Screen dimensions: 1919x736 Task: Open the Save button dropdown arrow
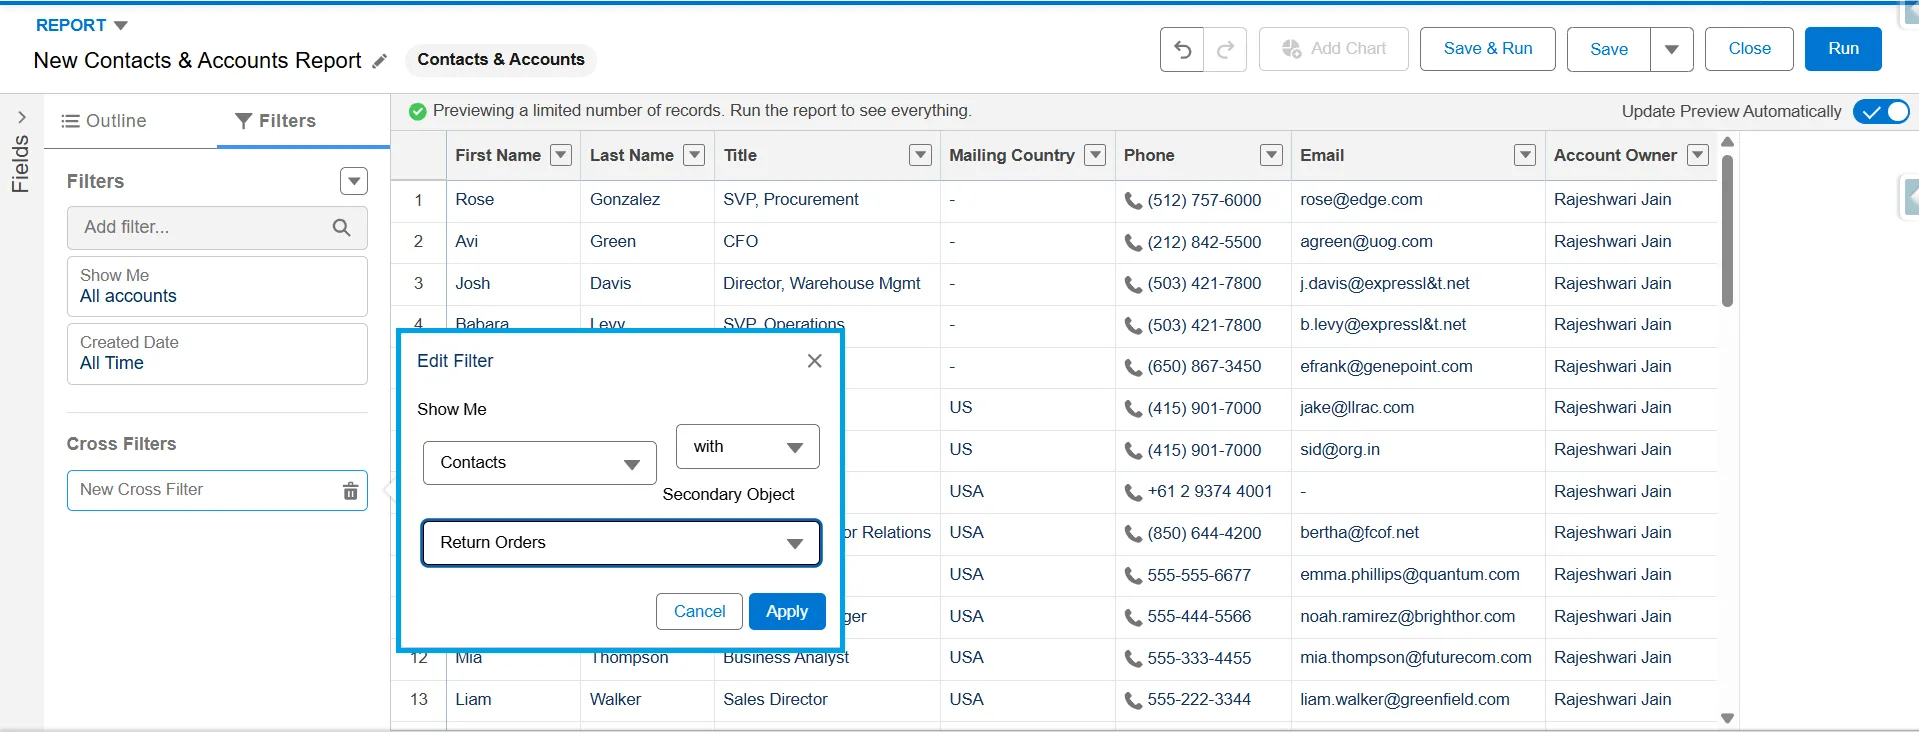[x=1672, y=49]
